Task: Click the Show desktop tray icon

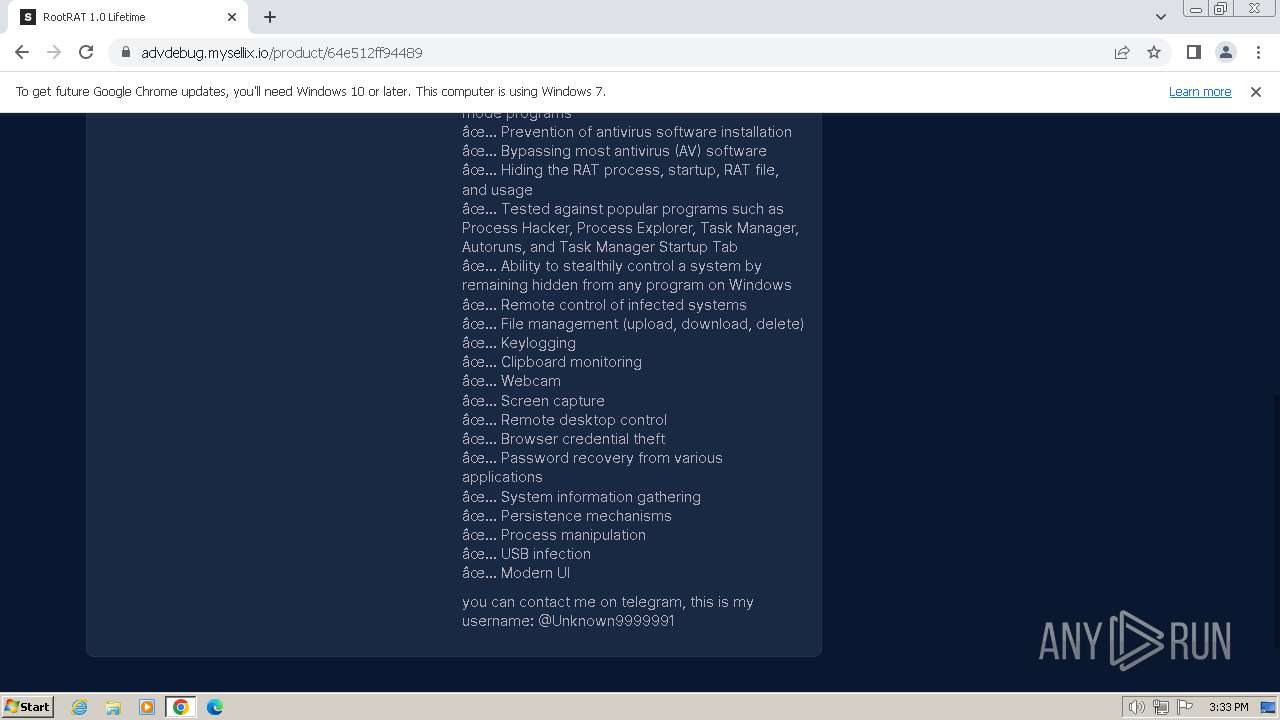Action: click(1268, 707)
